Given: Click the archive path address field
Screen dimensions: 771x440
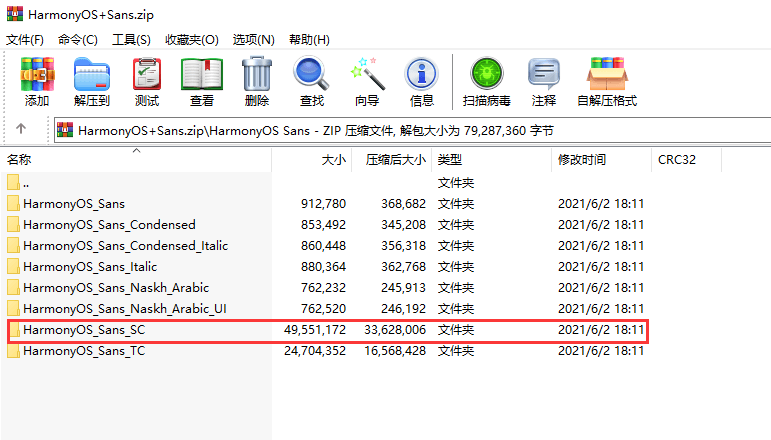Looking at the screenshot, I should point(412,130).
